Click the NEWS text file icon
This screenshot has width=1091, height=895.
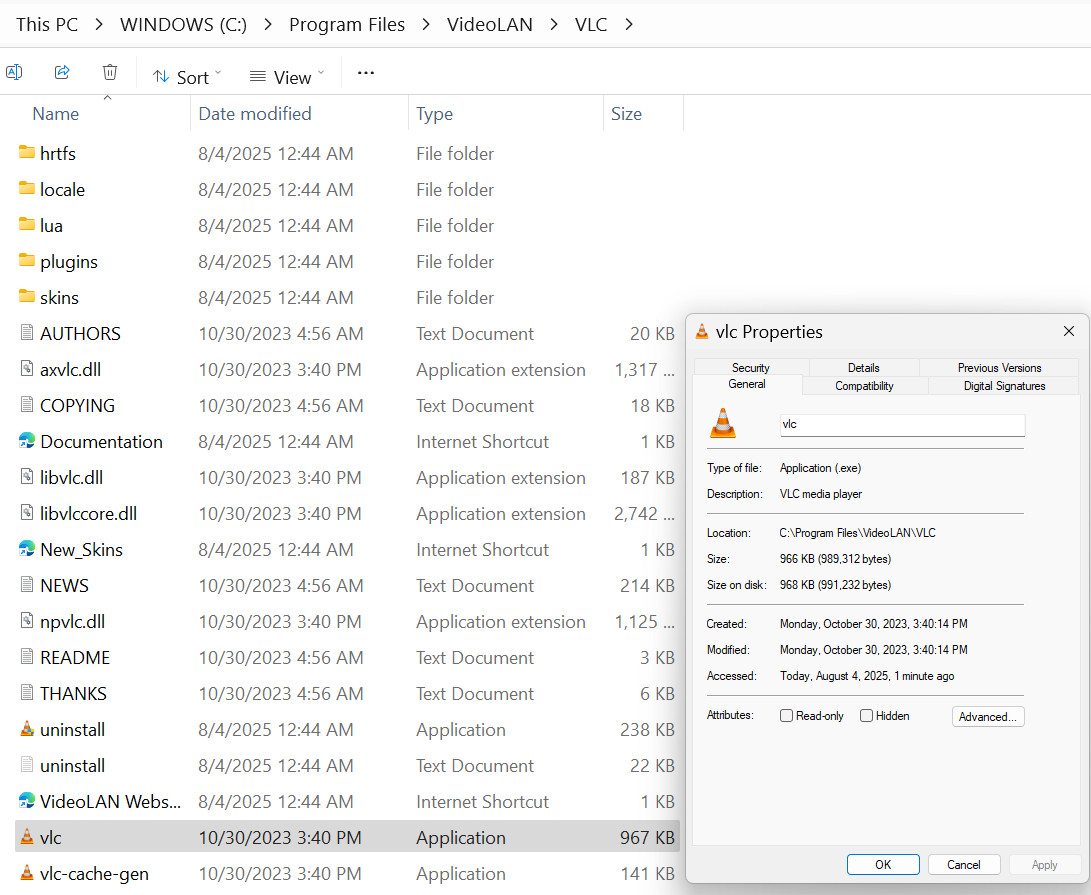click(x=26, y=585)
